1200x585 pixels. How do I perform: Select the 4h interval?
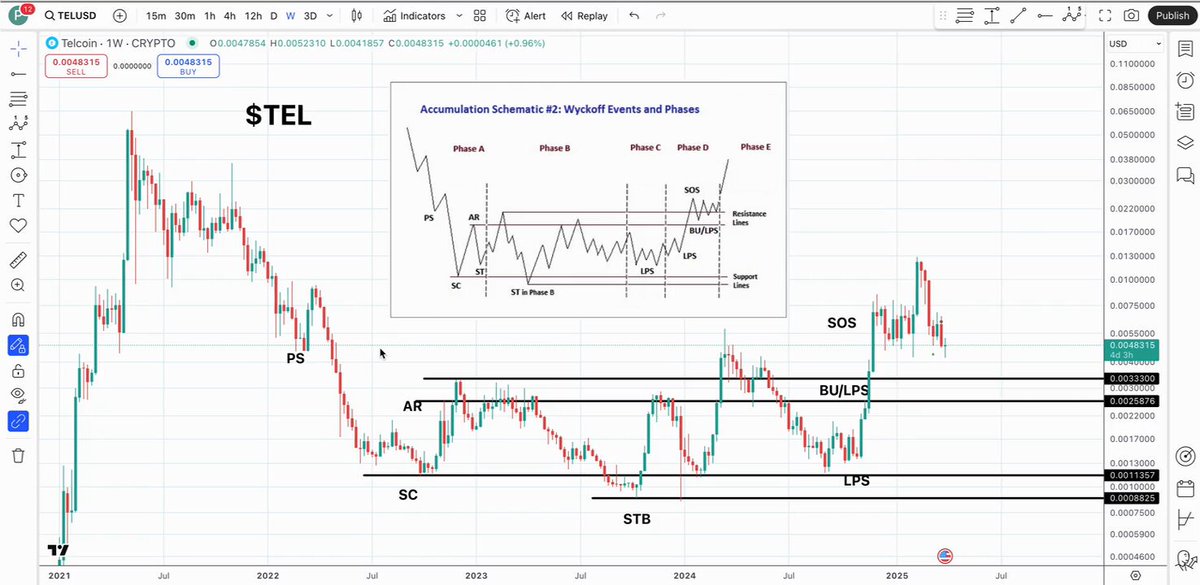[230, 16]
